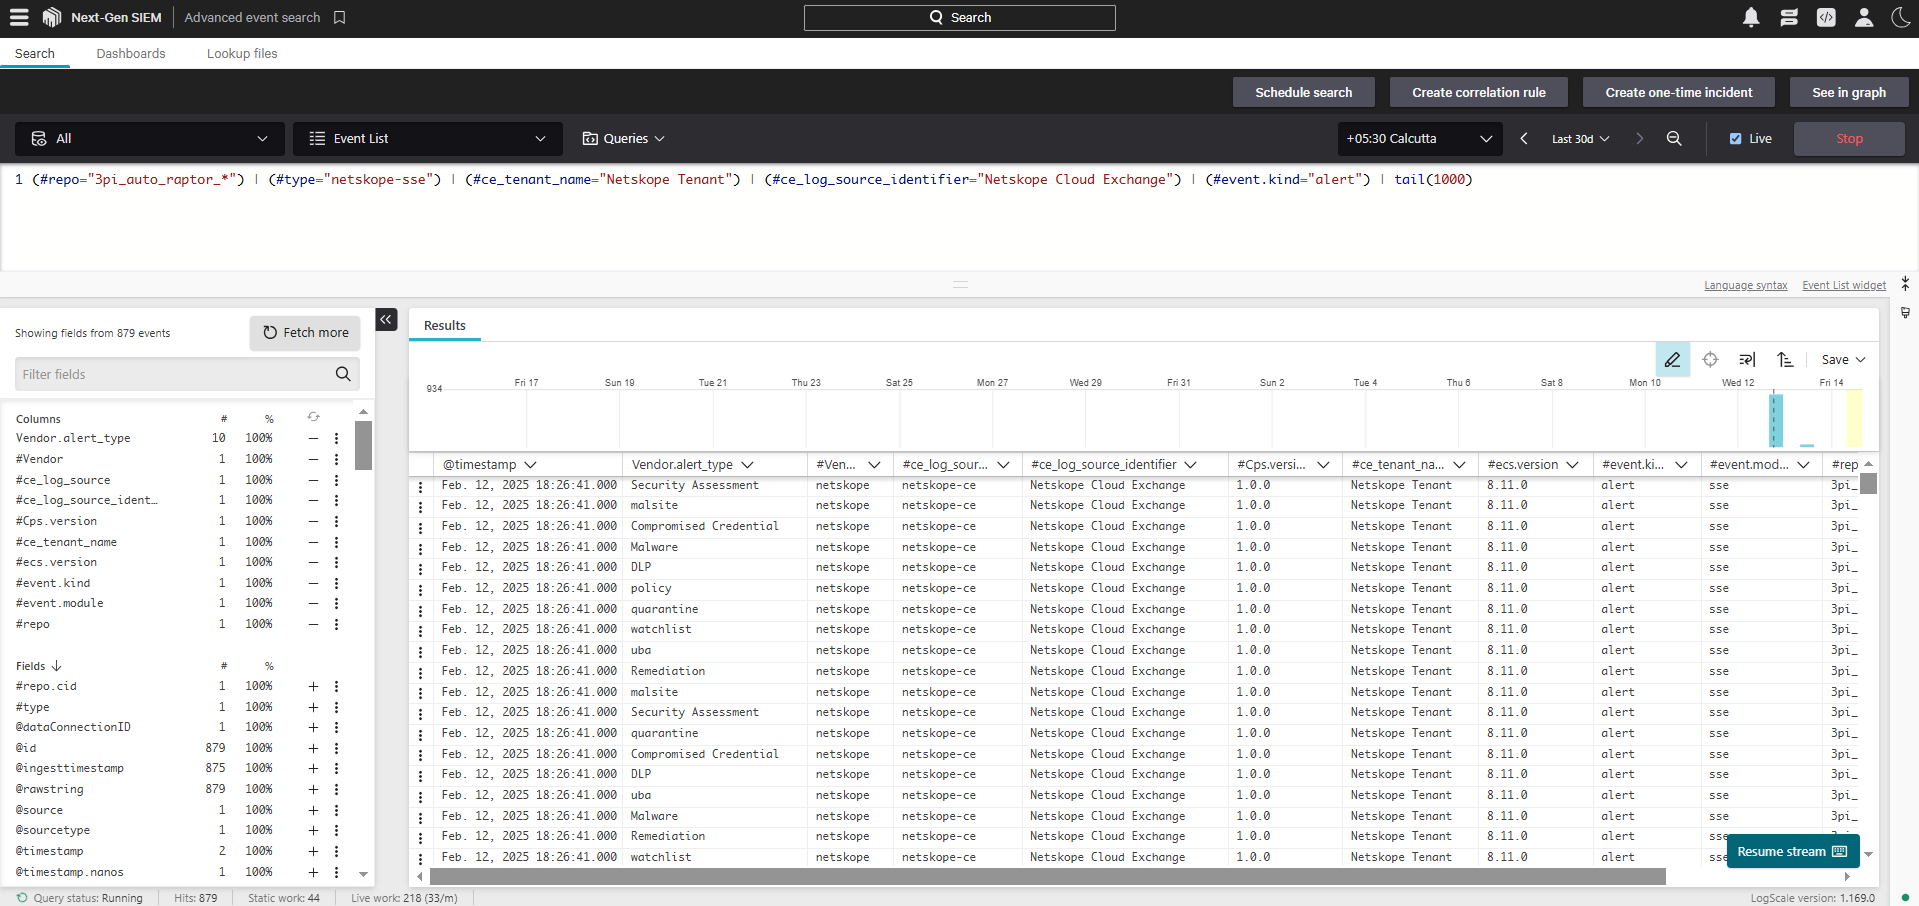Click the results vertical scrollbar thumb
Image resolution: width=1919 pixels, height=906 pixels.
(x=1868, y=484)
